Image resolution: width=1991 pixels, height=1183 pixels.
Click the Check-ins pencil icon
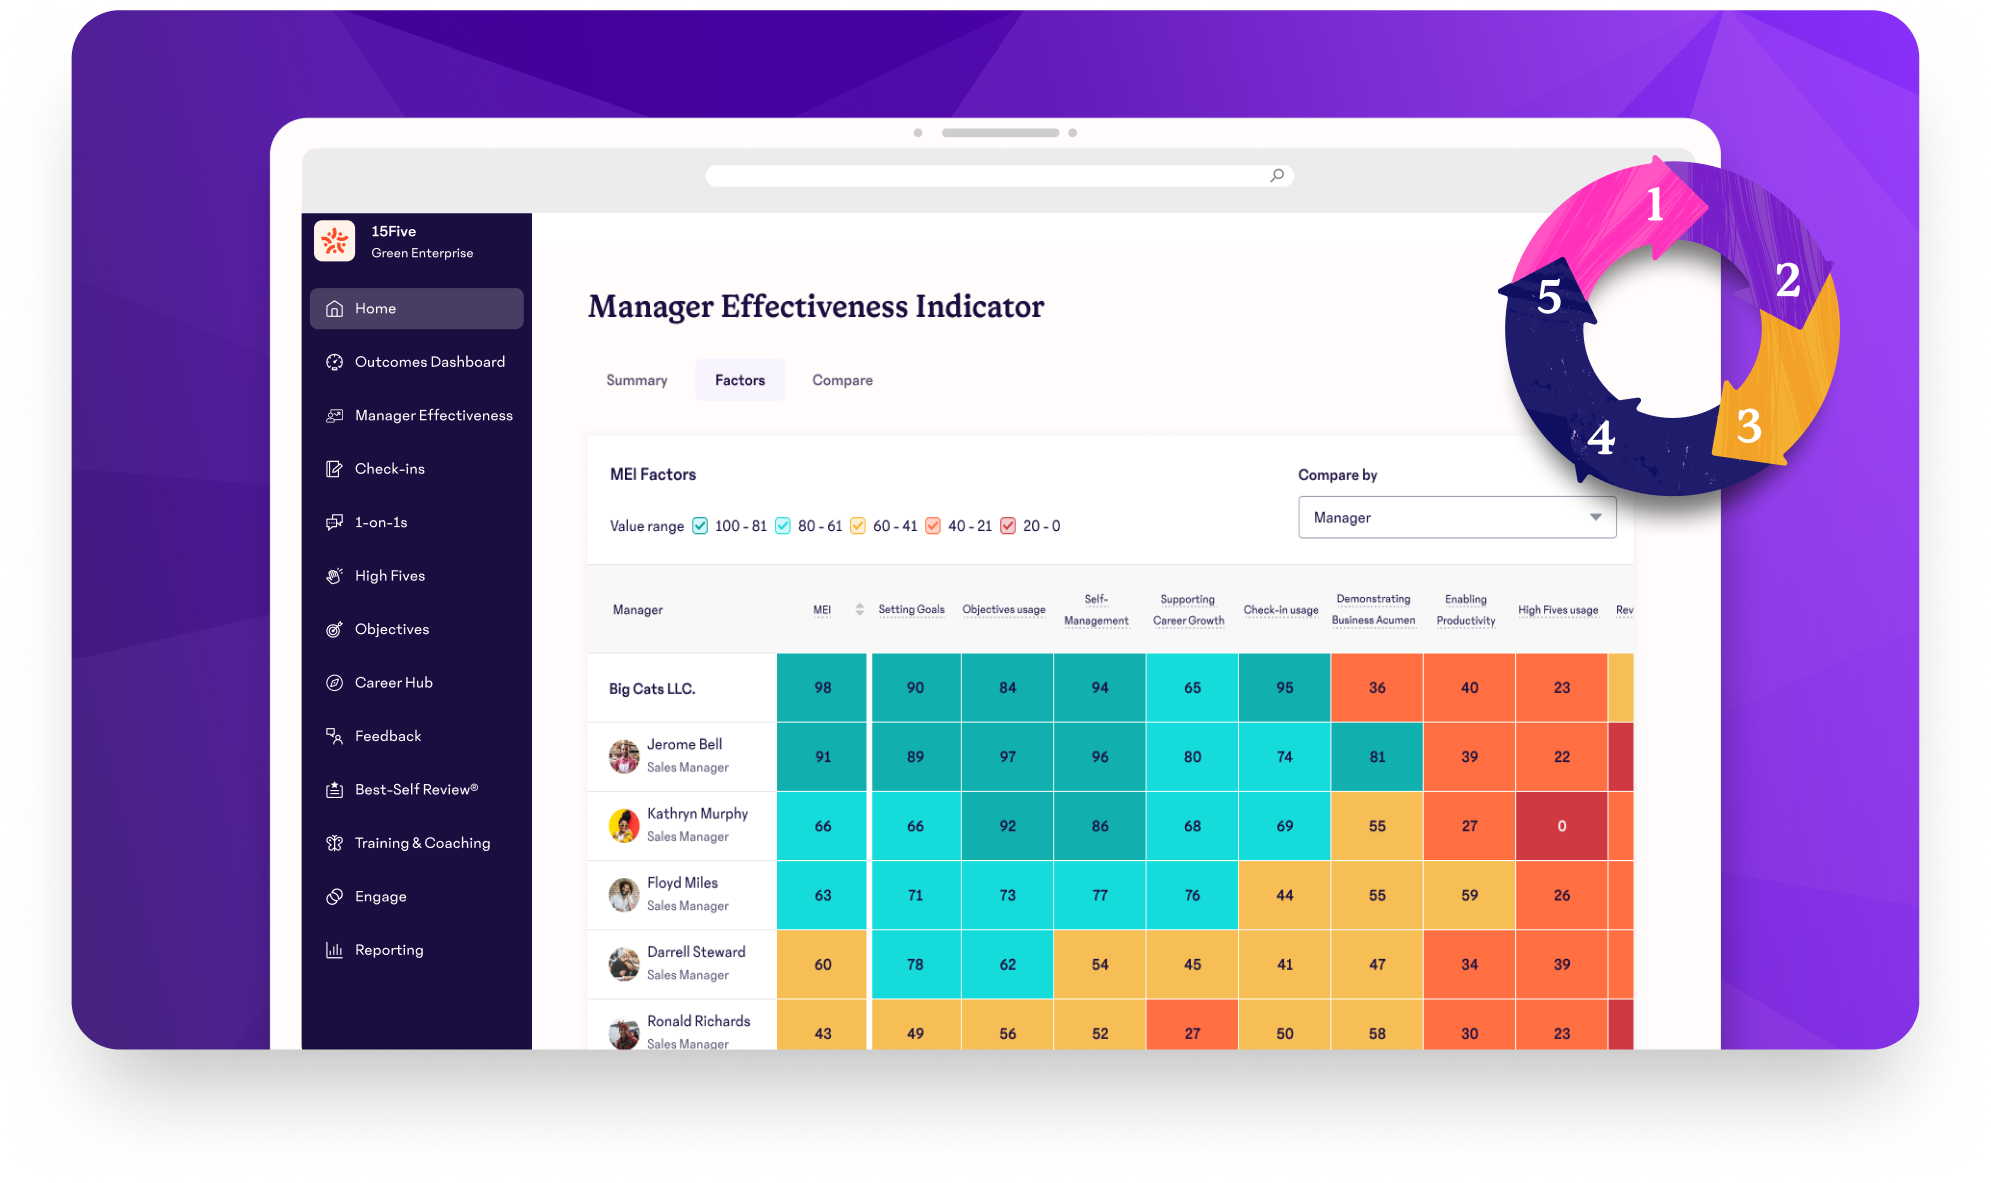[335, 469]
